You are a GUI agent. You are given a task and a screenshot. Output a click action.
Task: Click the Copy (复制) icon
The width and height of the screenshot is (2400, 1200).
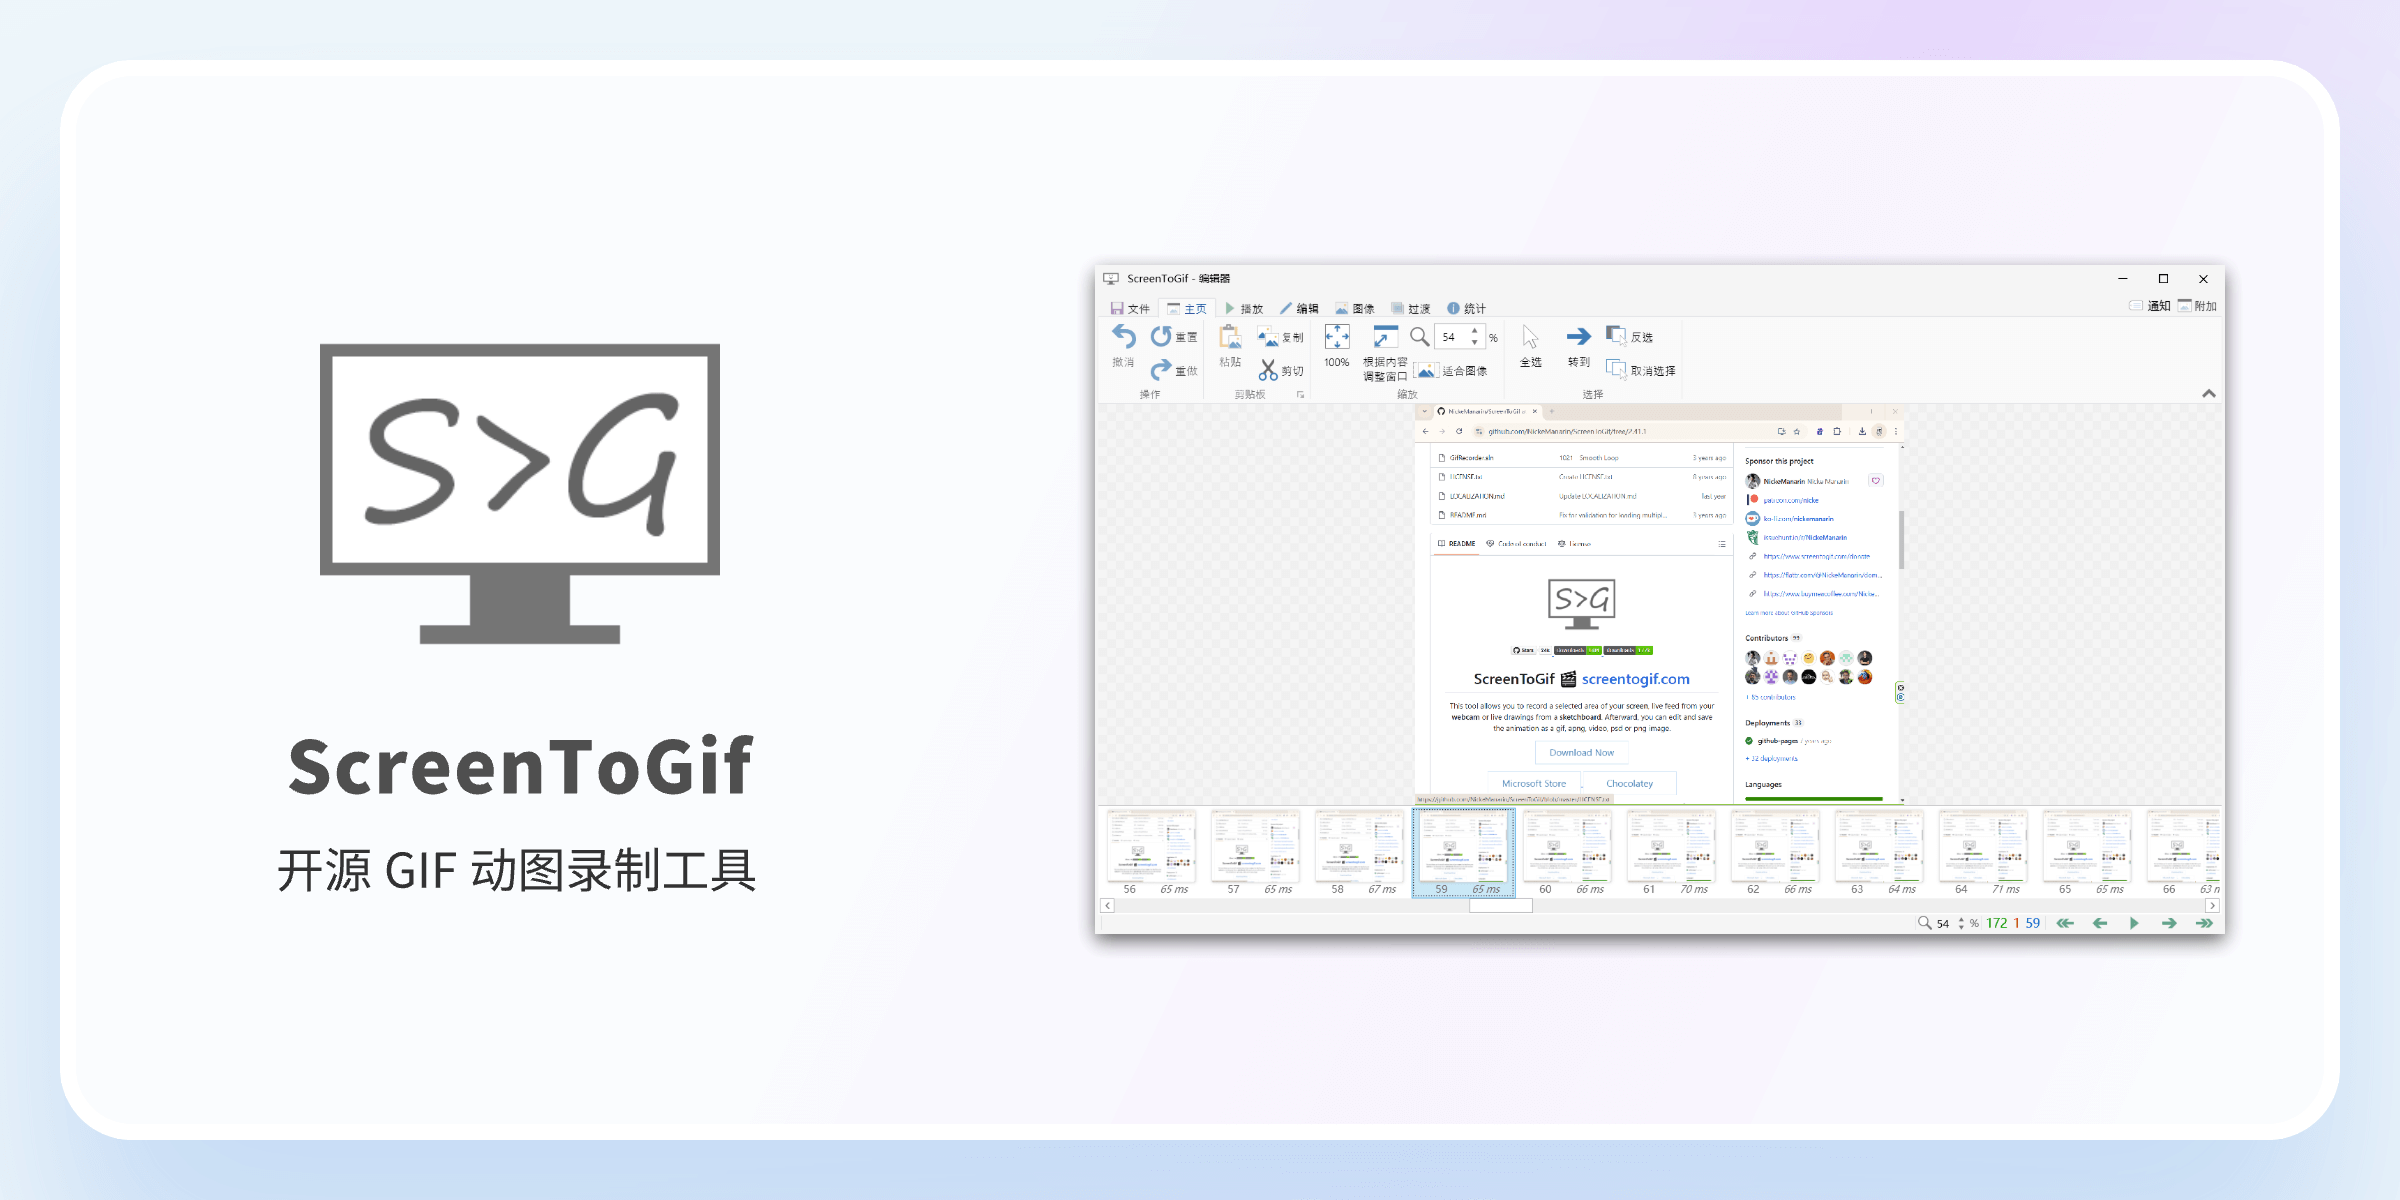click(1268, 337)
